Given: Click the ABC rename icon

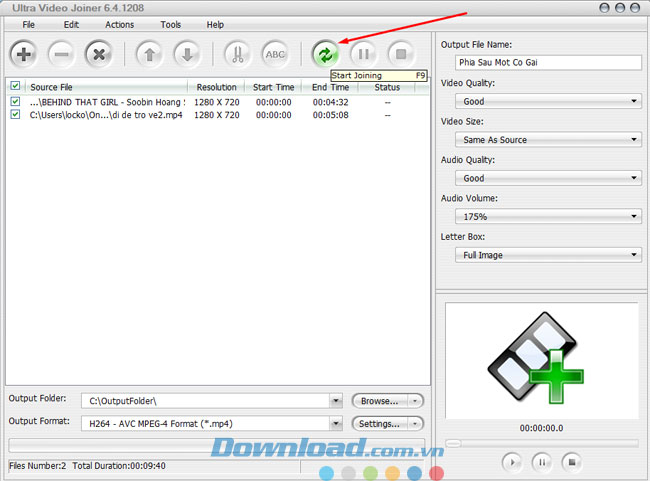Looking at the screenshot, I should (275, 54).
